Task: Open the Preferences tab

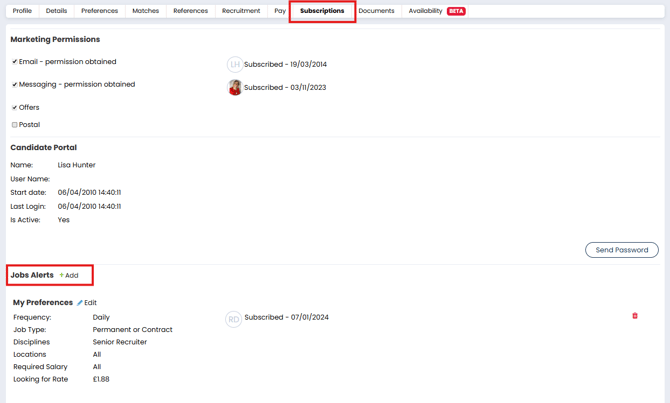Action: (x=100, y=11)
